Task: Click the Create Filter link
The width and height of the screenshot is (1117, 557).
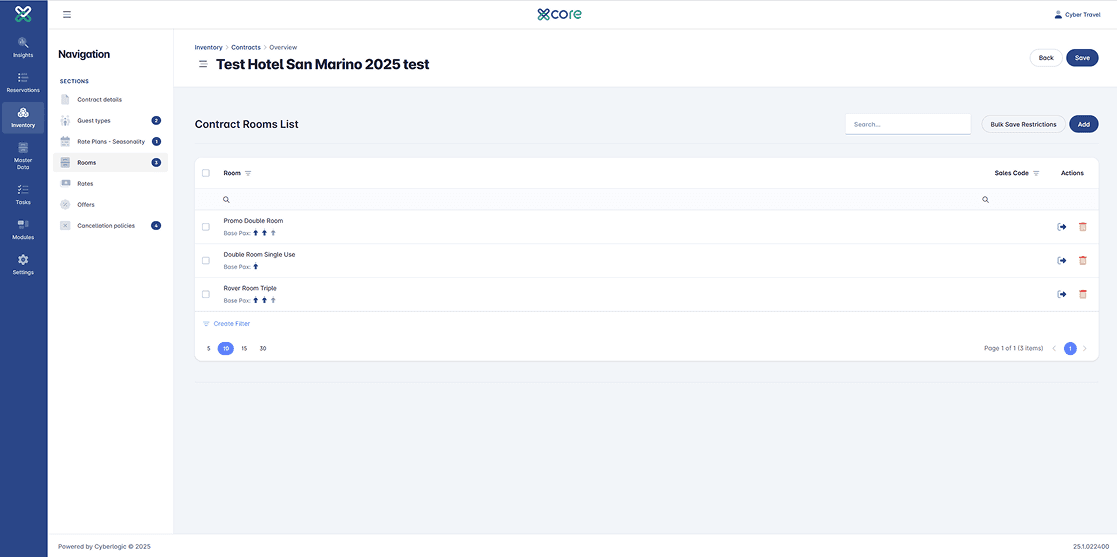Action: tap(231, 324)
